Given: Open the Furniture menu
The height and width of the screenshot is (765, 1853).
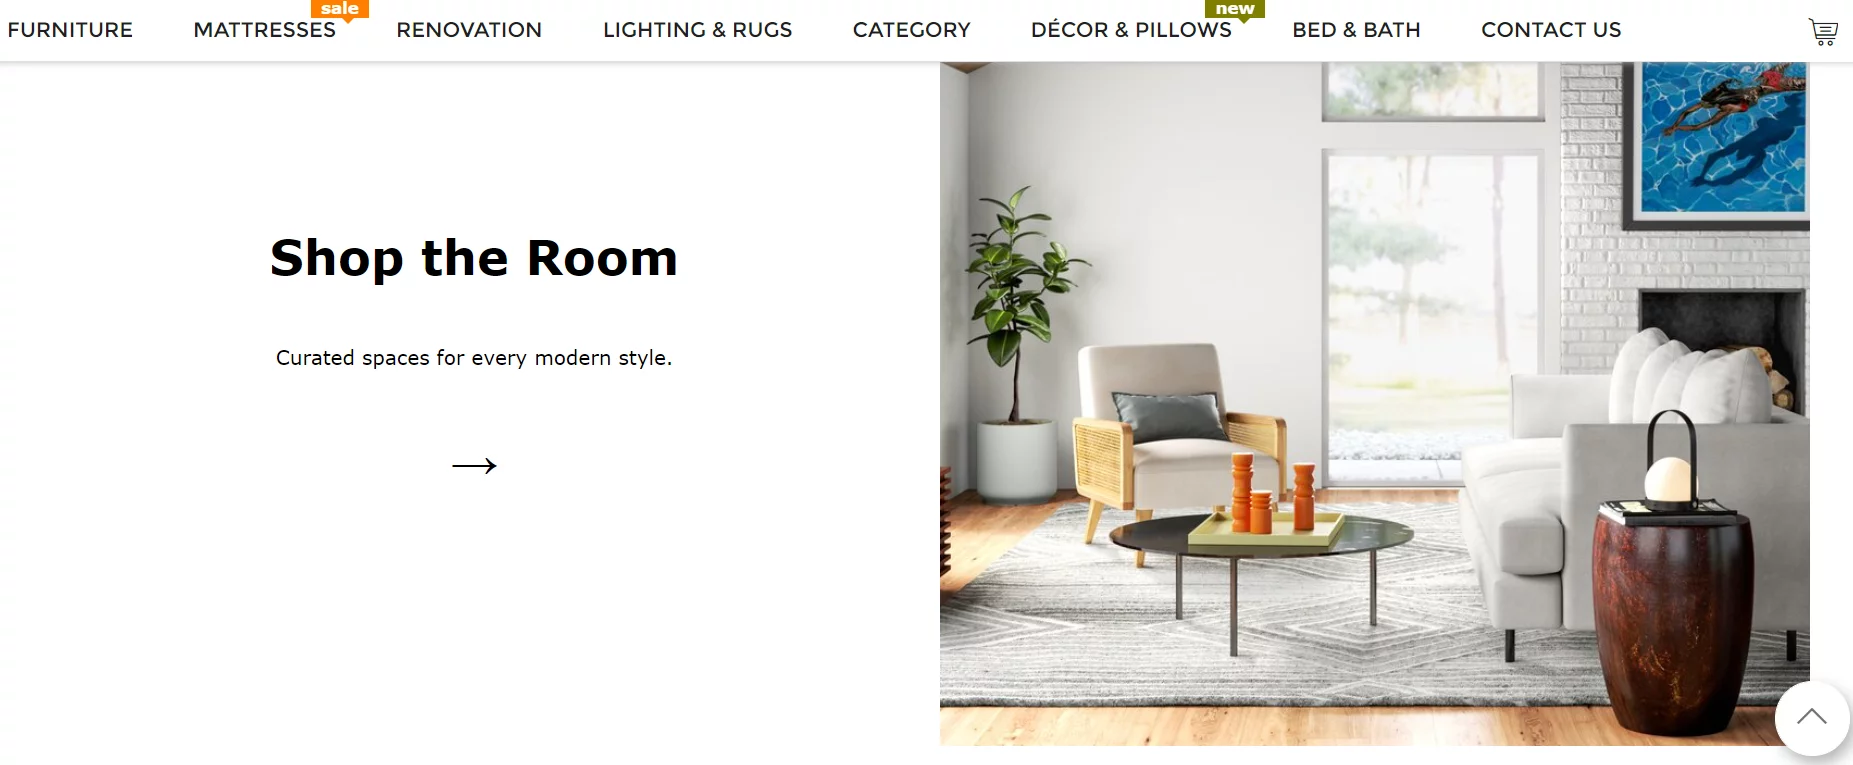Looking at the screenshot, I should [x=70, y=30].
